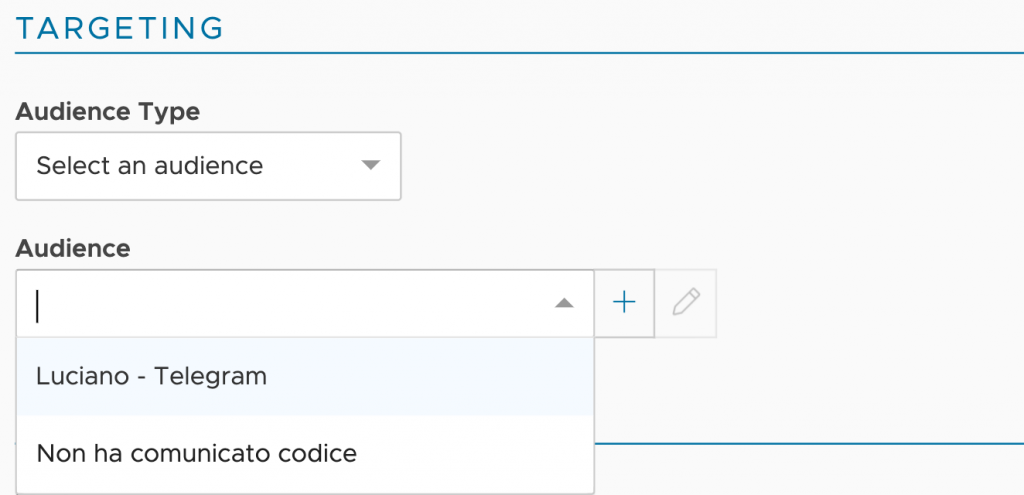Pick the last audience entry Non ha comunicato codice

305,453
